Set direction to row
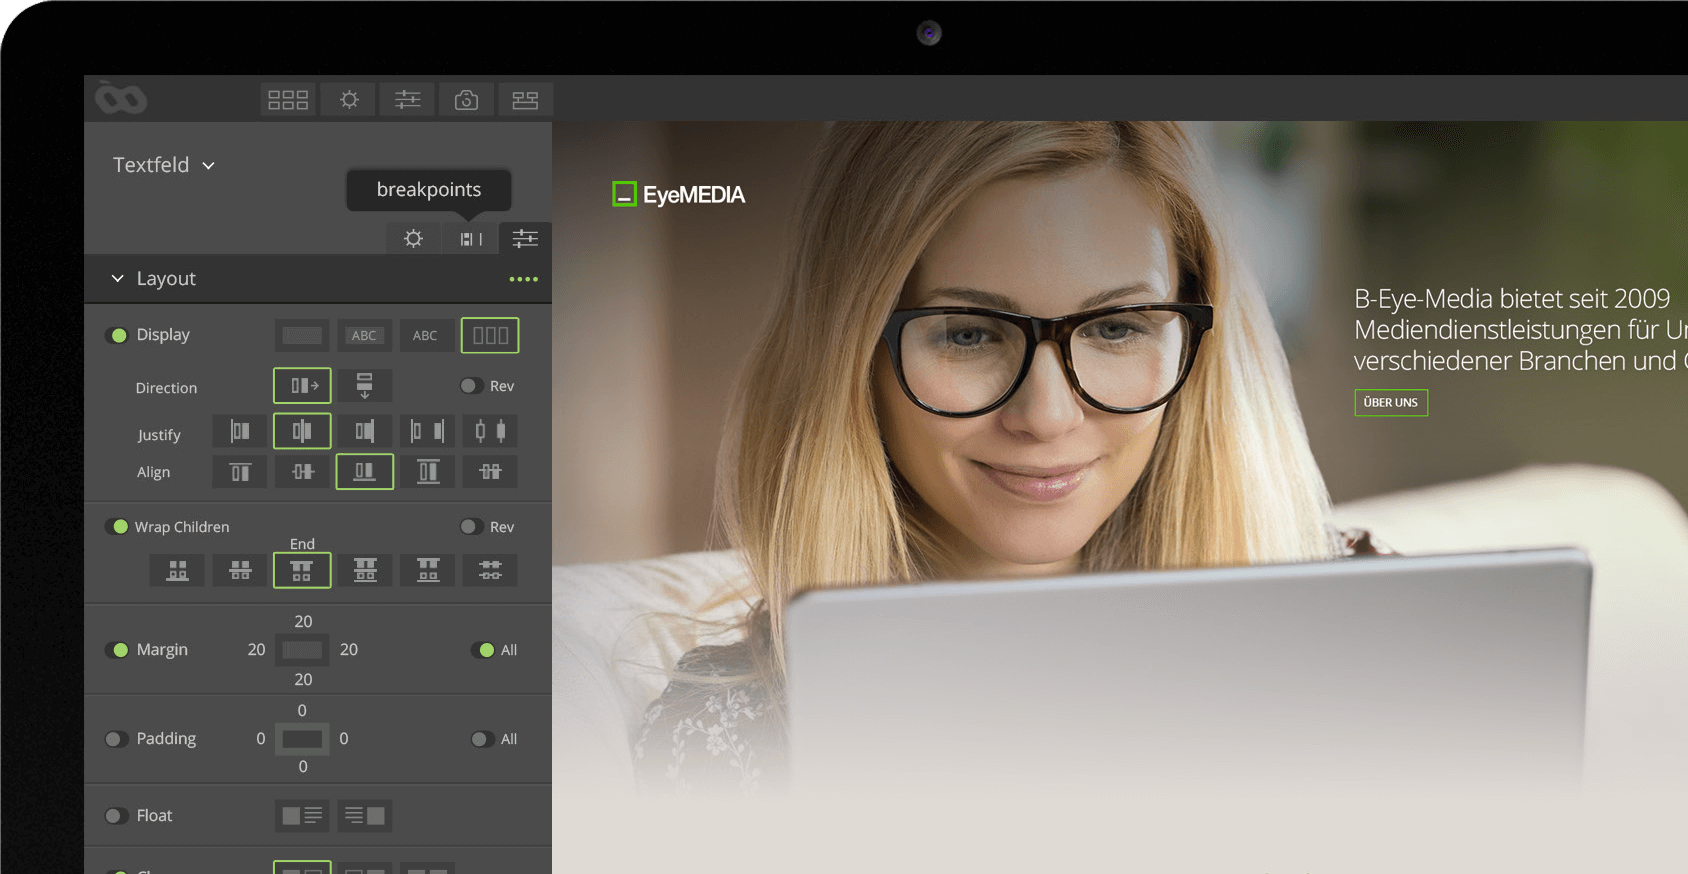The width and height of the screenshot is (1688, 874). tap(302, 386)
